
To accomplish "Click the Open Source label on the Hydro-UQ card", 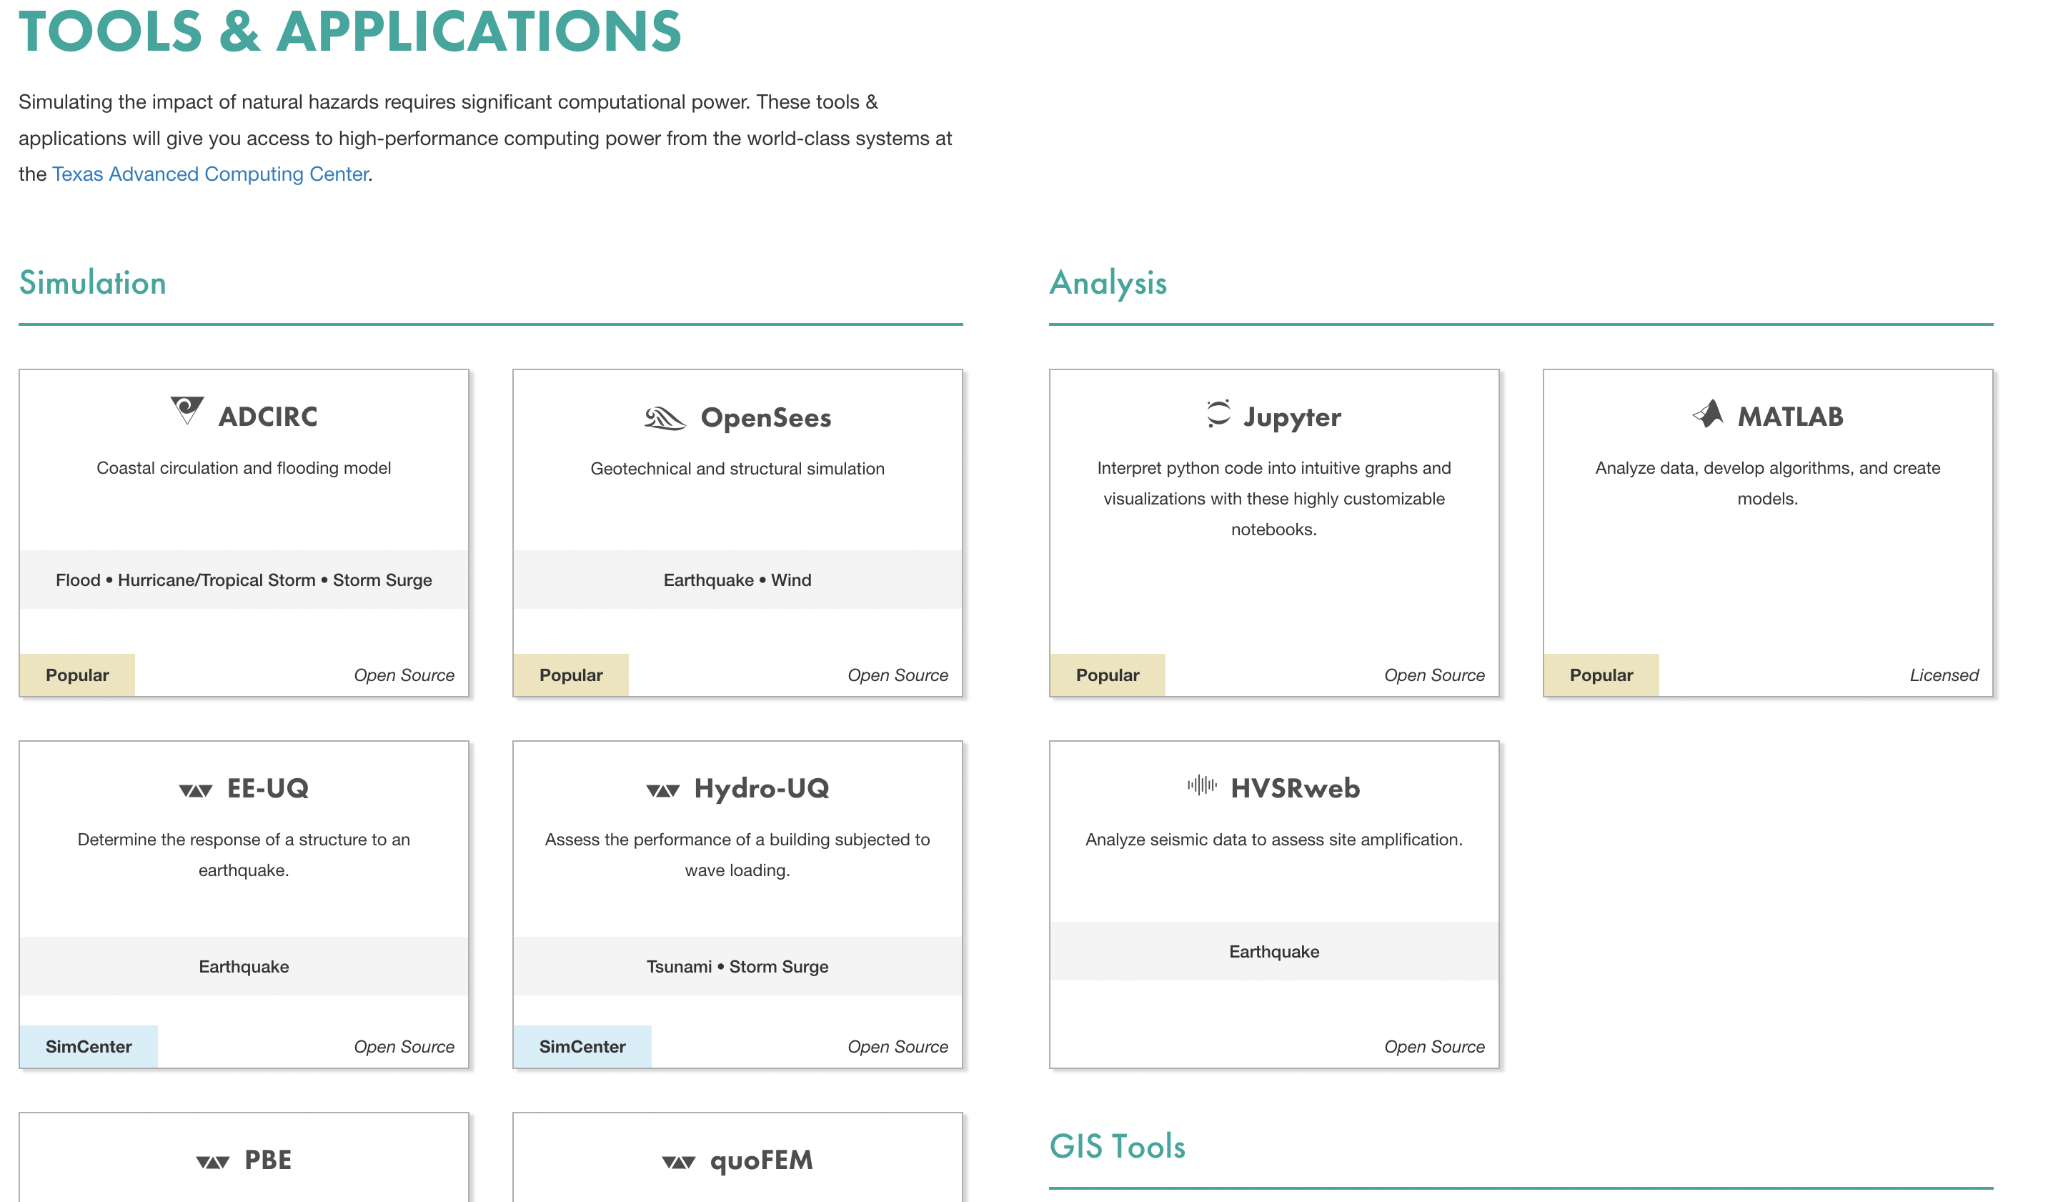I will [898, 1047].
